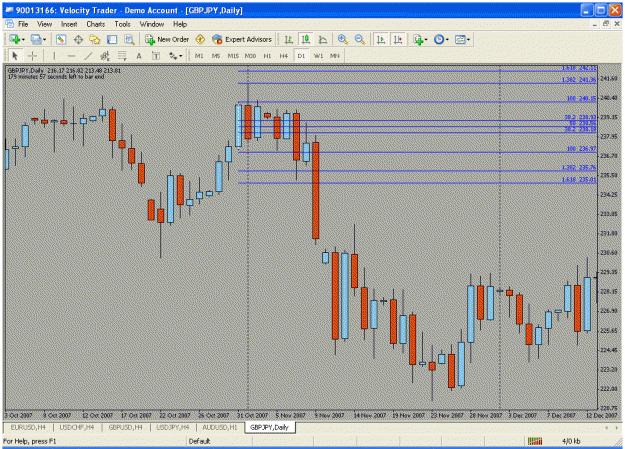This screenshot has height=449, width=625.
Task: Click the document icon left of File menu
Action: [x=10, y=24]
